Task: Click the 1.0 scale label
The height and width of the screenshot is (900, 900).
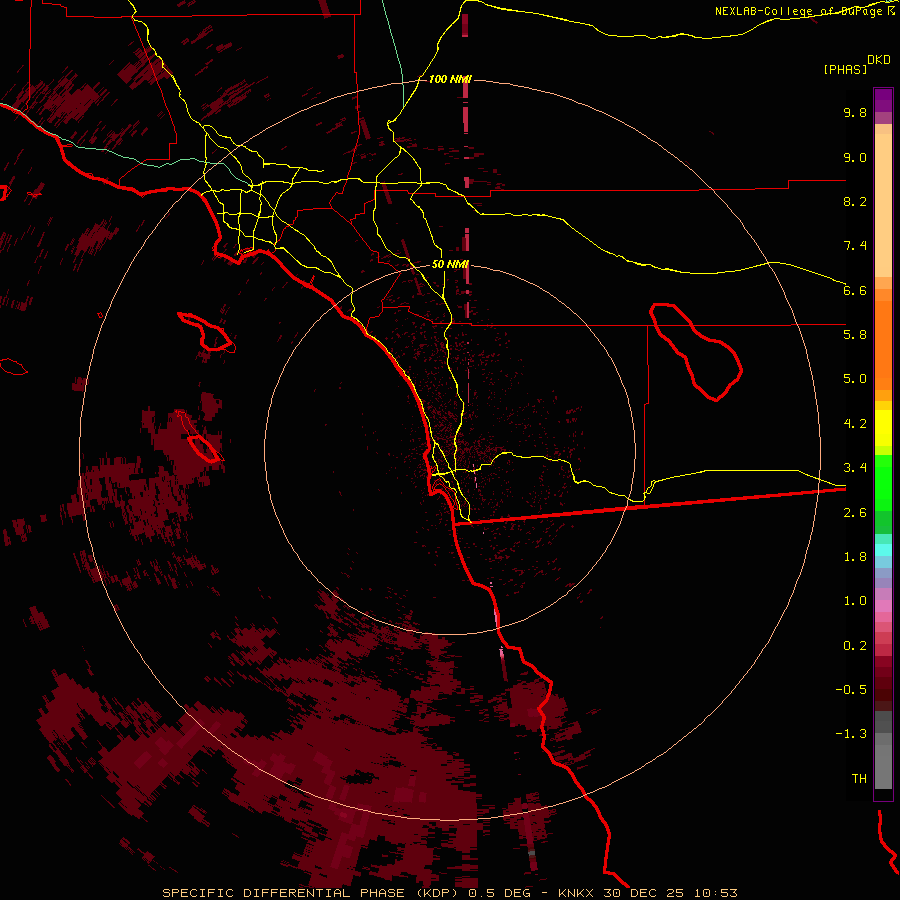Action: click(855, 601)
